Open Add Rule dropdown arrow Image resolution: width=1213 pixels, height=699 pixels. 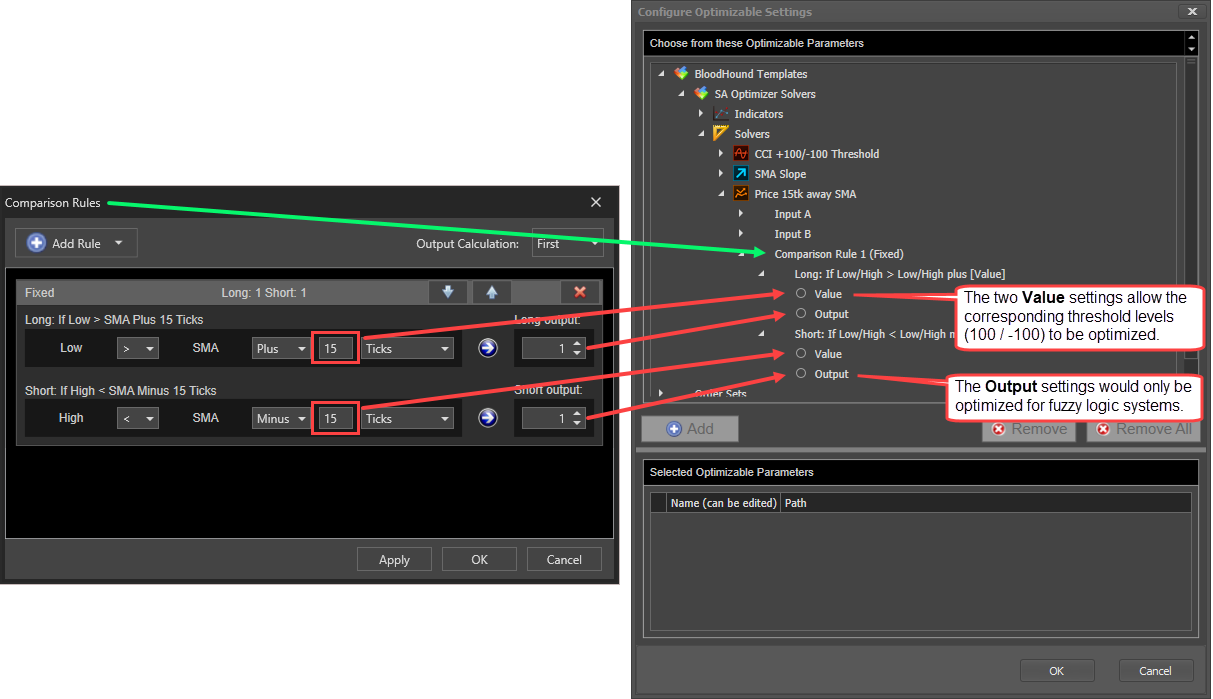(119, 243)
